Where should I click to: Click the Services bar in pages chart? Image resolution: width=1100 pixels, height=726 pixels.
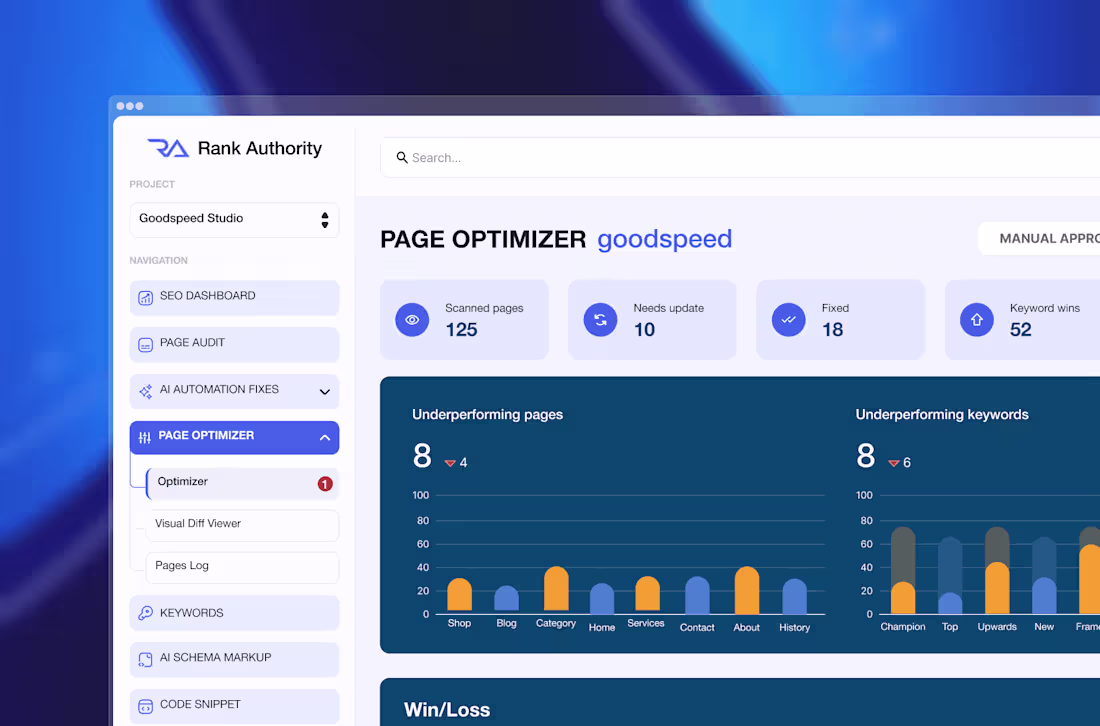648,594
